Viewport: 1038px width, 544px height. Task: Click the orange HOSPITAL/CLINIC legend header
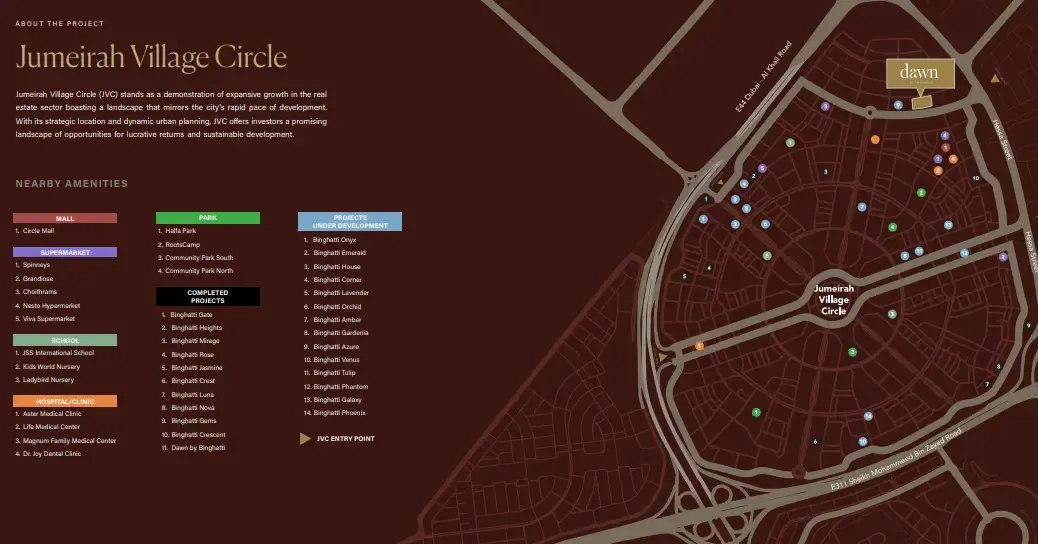pos(65,401)
